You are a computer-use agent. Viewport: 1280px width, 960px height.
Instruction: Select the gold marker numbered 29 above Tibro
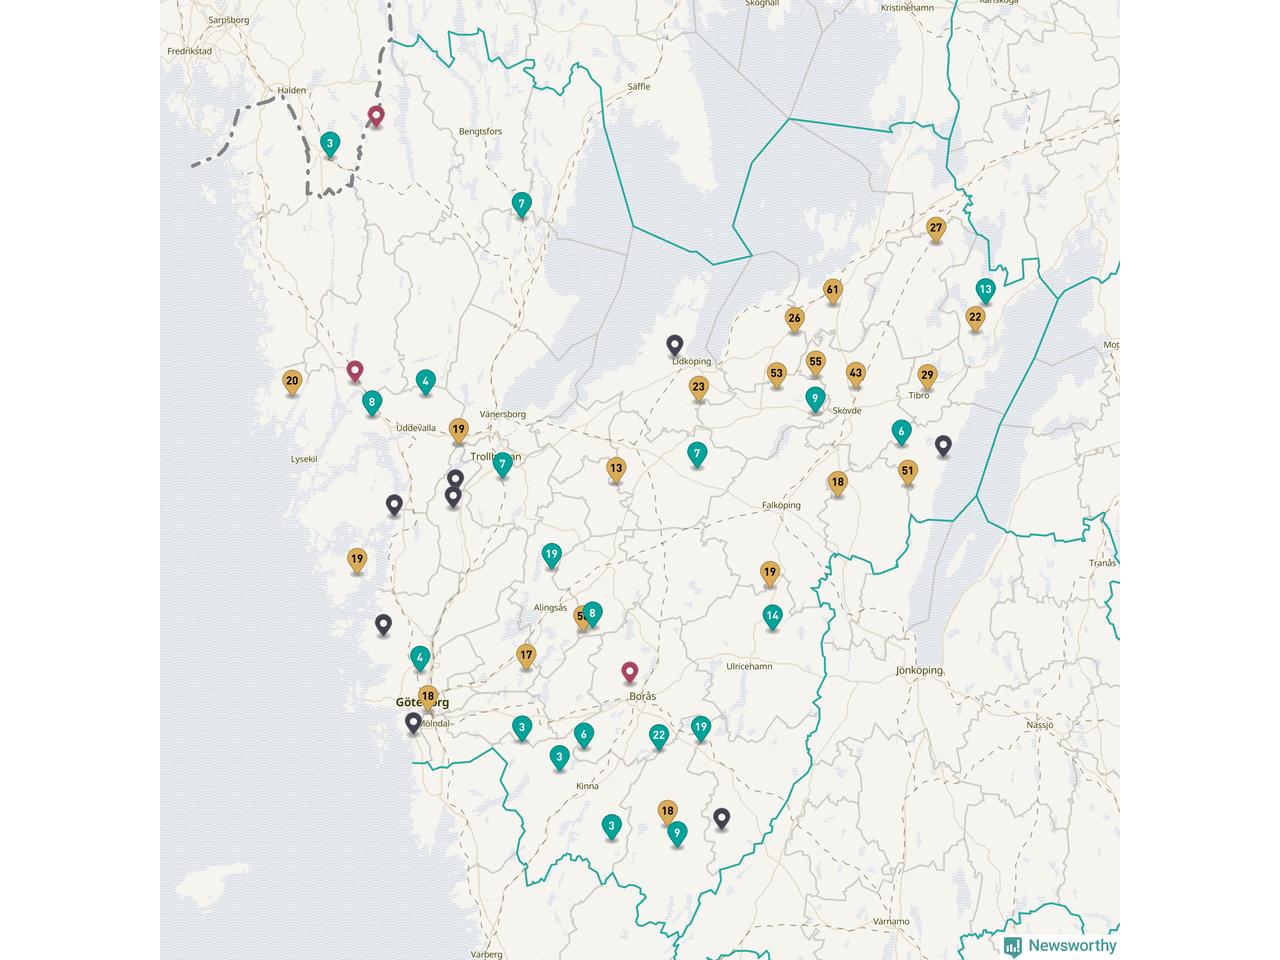tap(927, 375)
